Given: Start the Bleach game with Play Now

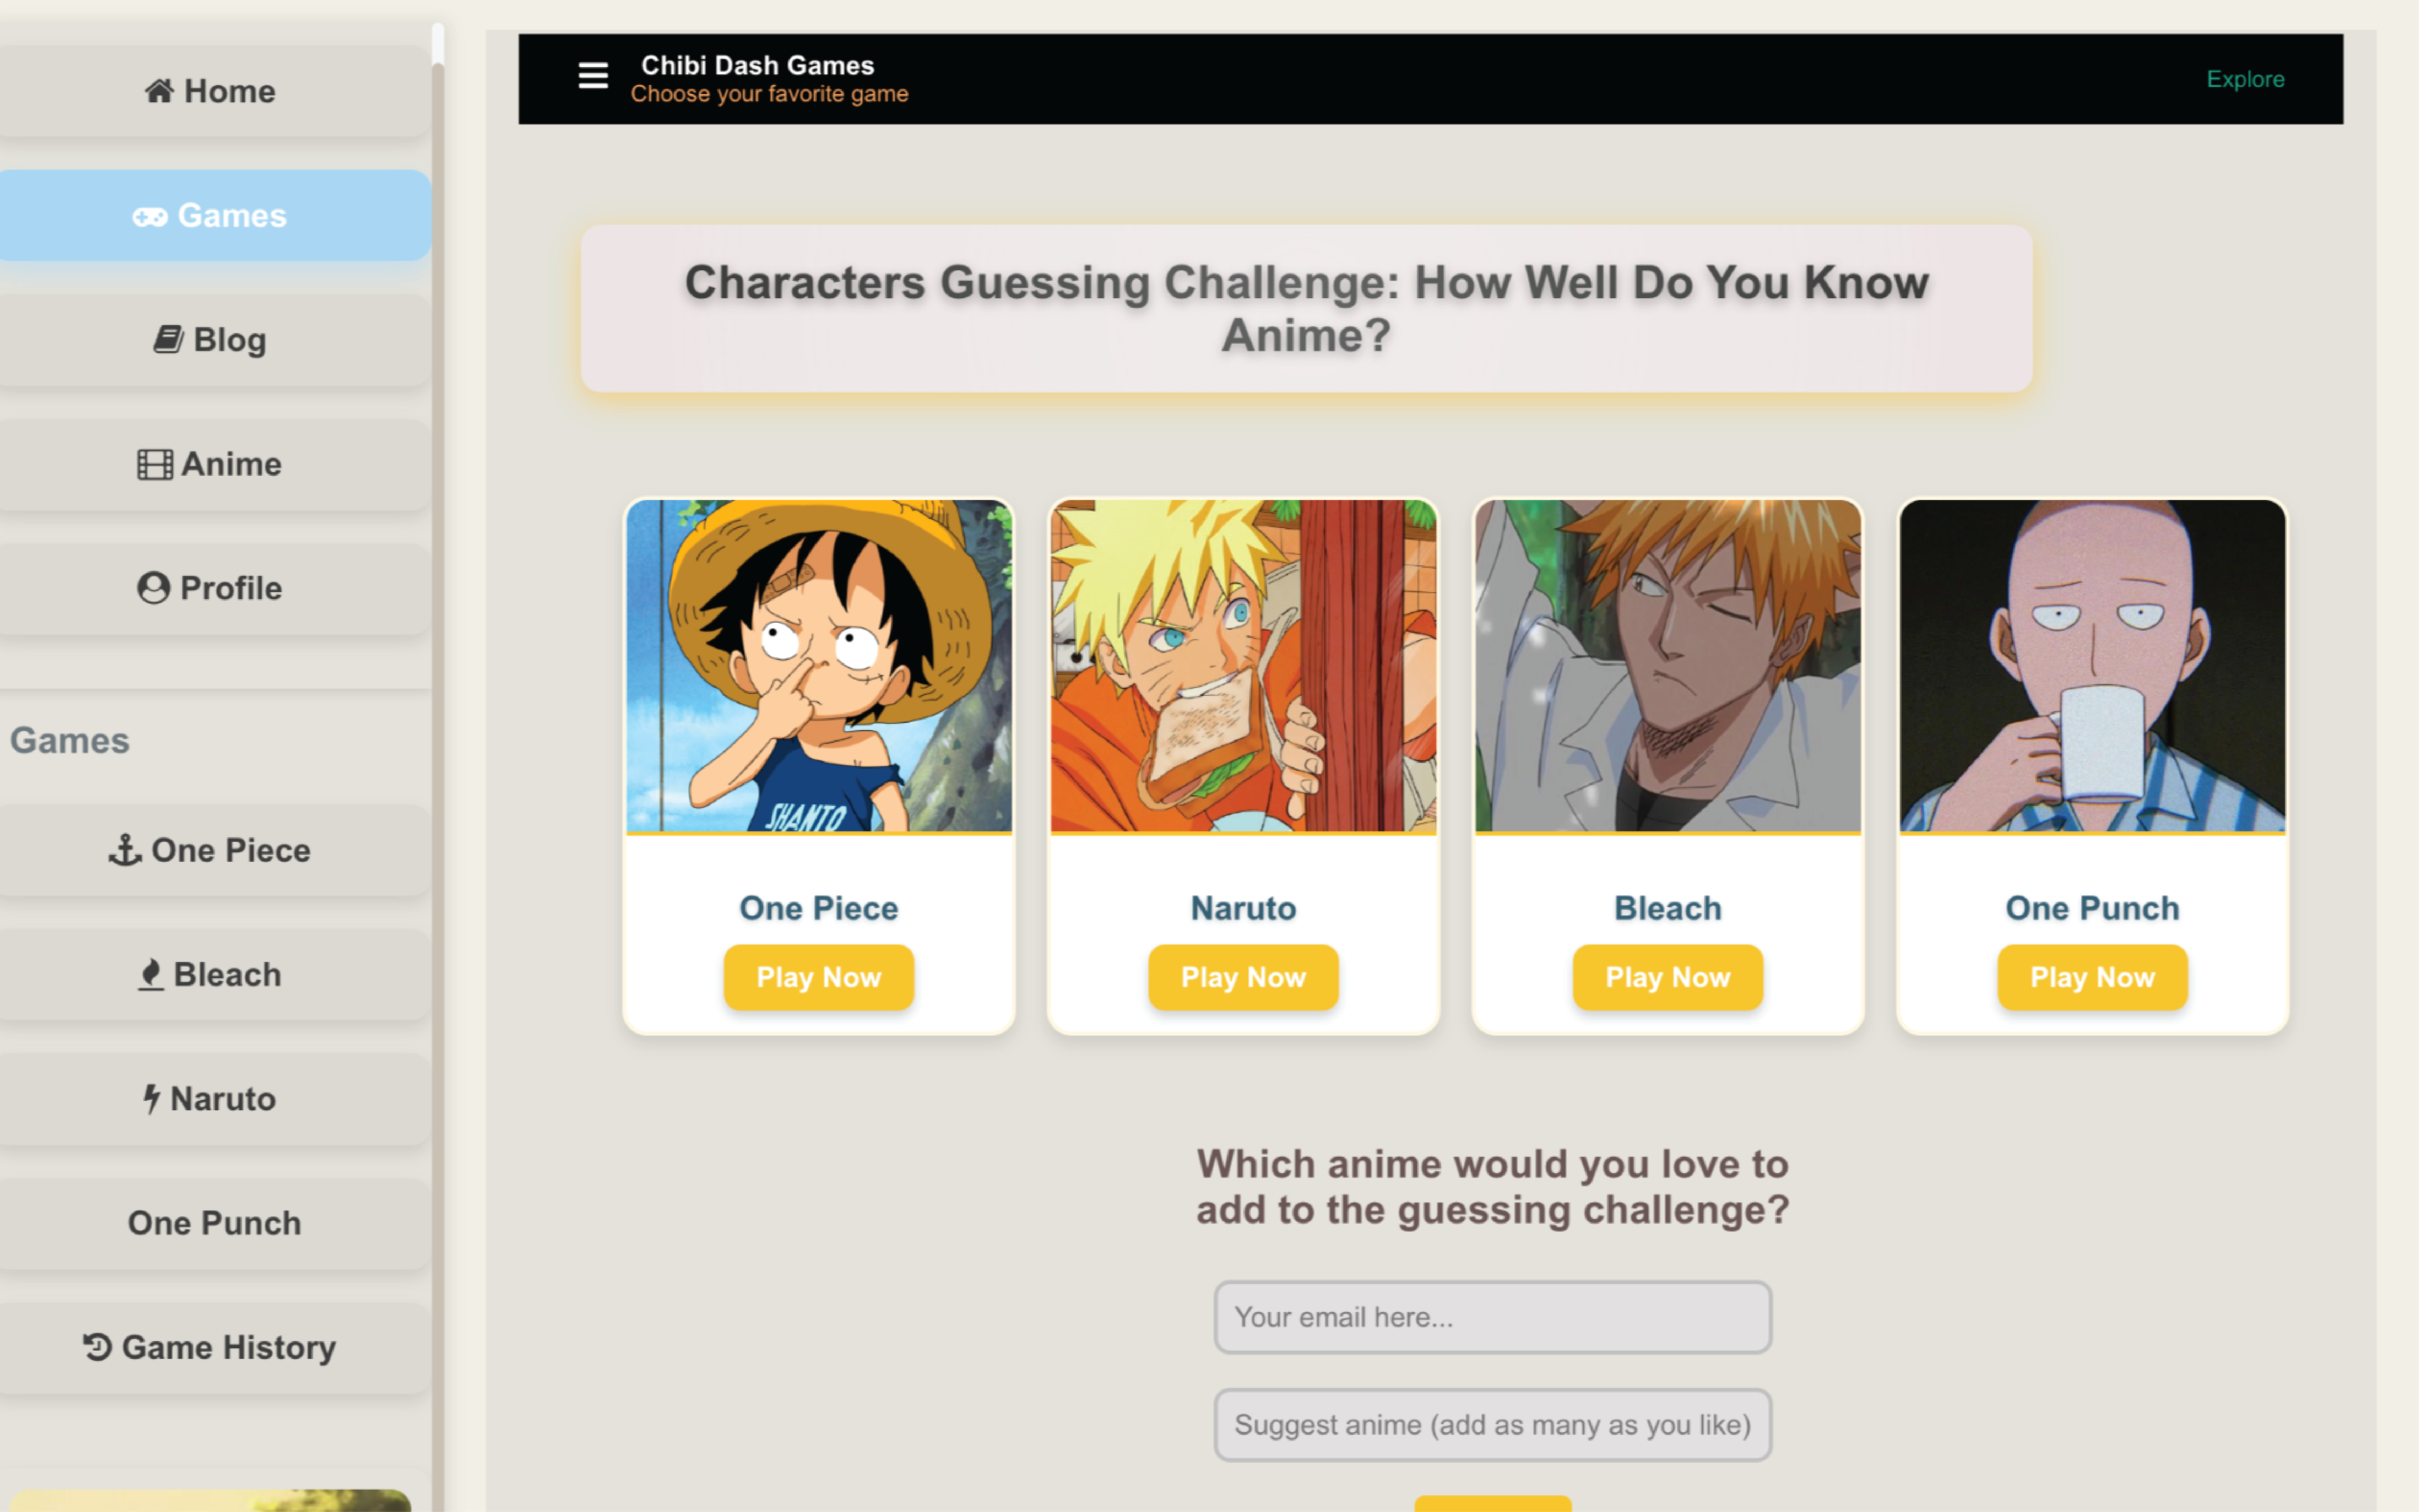Looking at the screenshot, I should pyautogui.click(x=1667, y=977).
